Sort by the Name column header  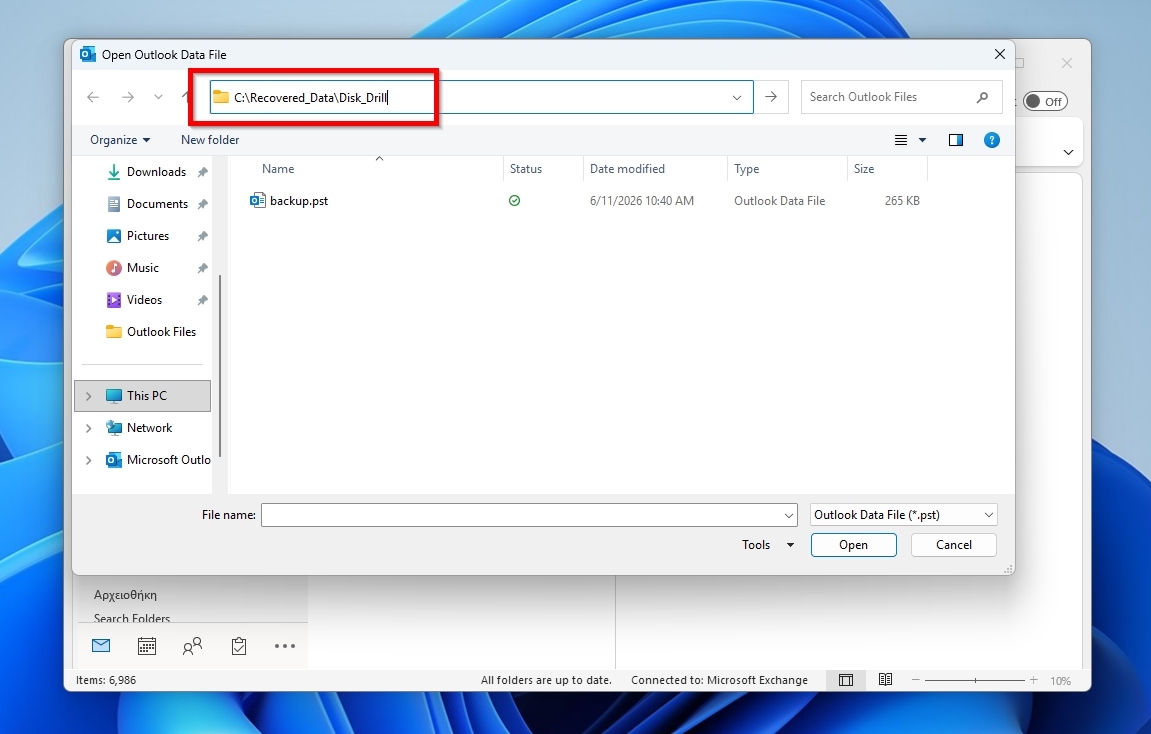point(278,169)
